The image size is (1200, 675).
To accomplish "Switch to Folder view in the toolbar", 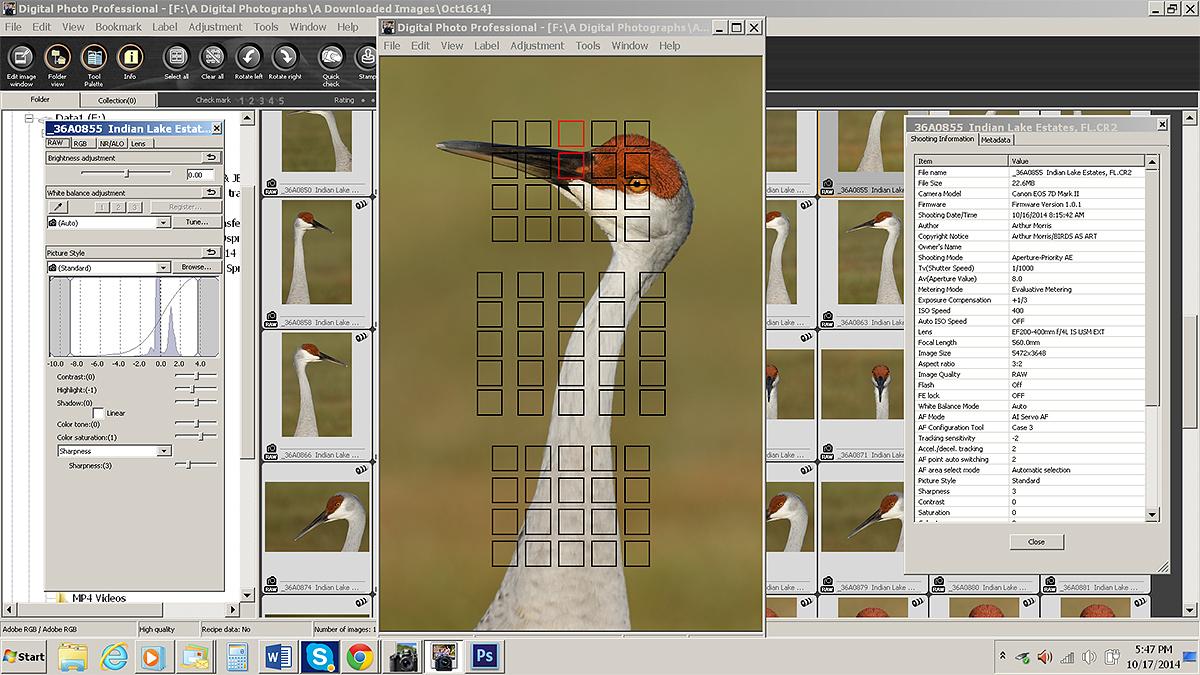I will click(57, 63).
